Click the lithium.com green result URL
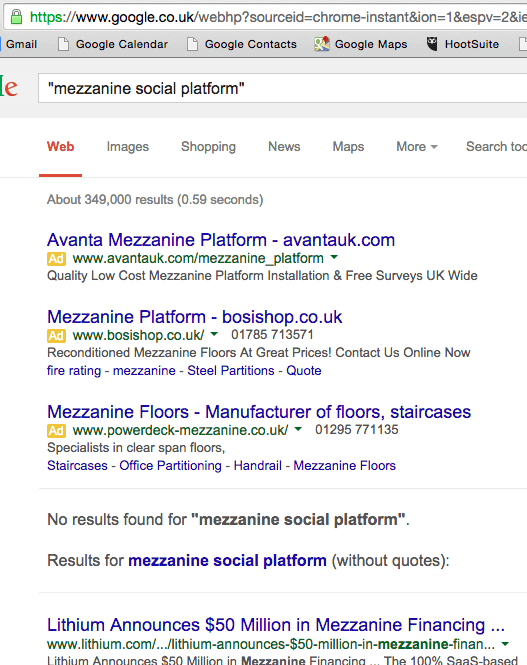Image resolution: width=527 pixels, height=665 pixels. (x=271, y=644)
